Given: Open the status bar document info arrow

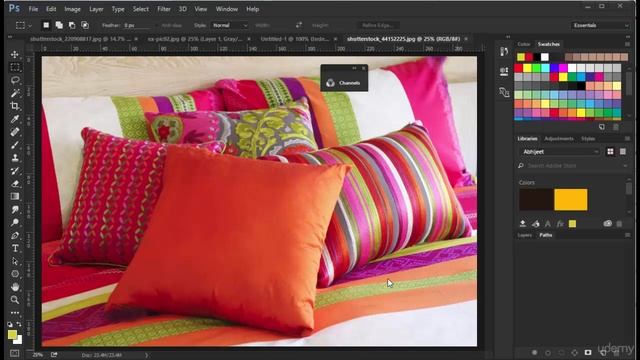Looking at the screenshot, I should pos(147,355).
